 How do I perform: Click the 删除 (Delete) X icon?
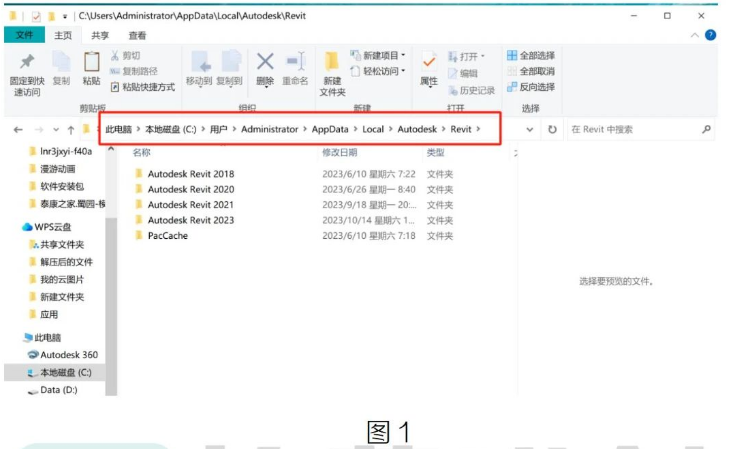pyautogui.click(x=265, y=61)
